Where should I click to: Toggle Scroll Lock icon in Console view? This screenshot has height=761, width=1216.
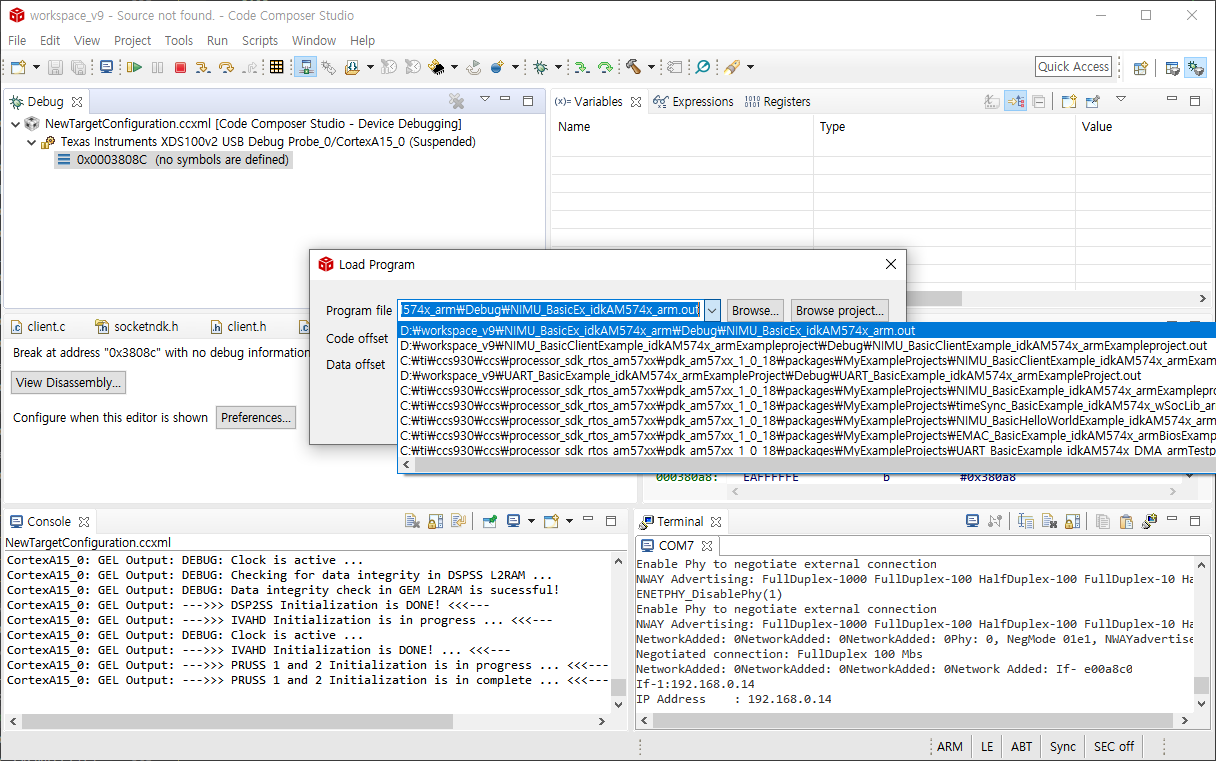click(x=435, y=521)
